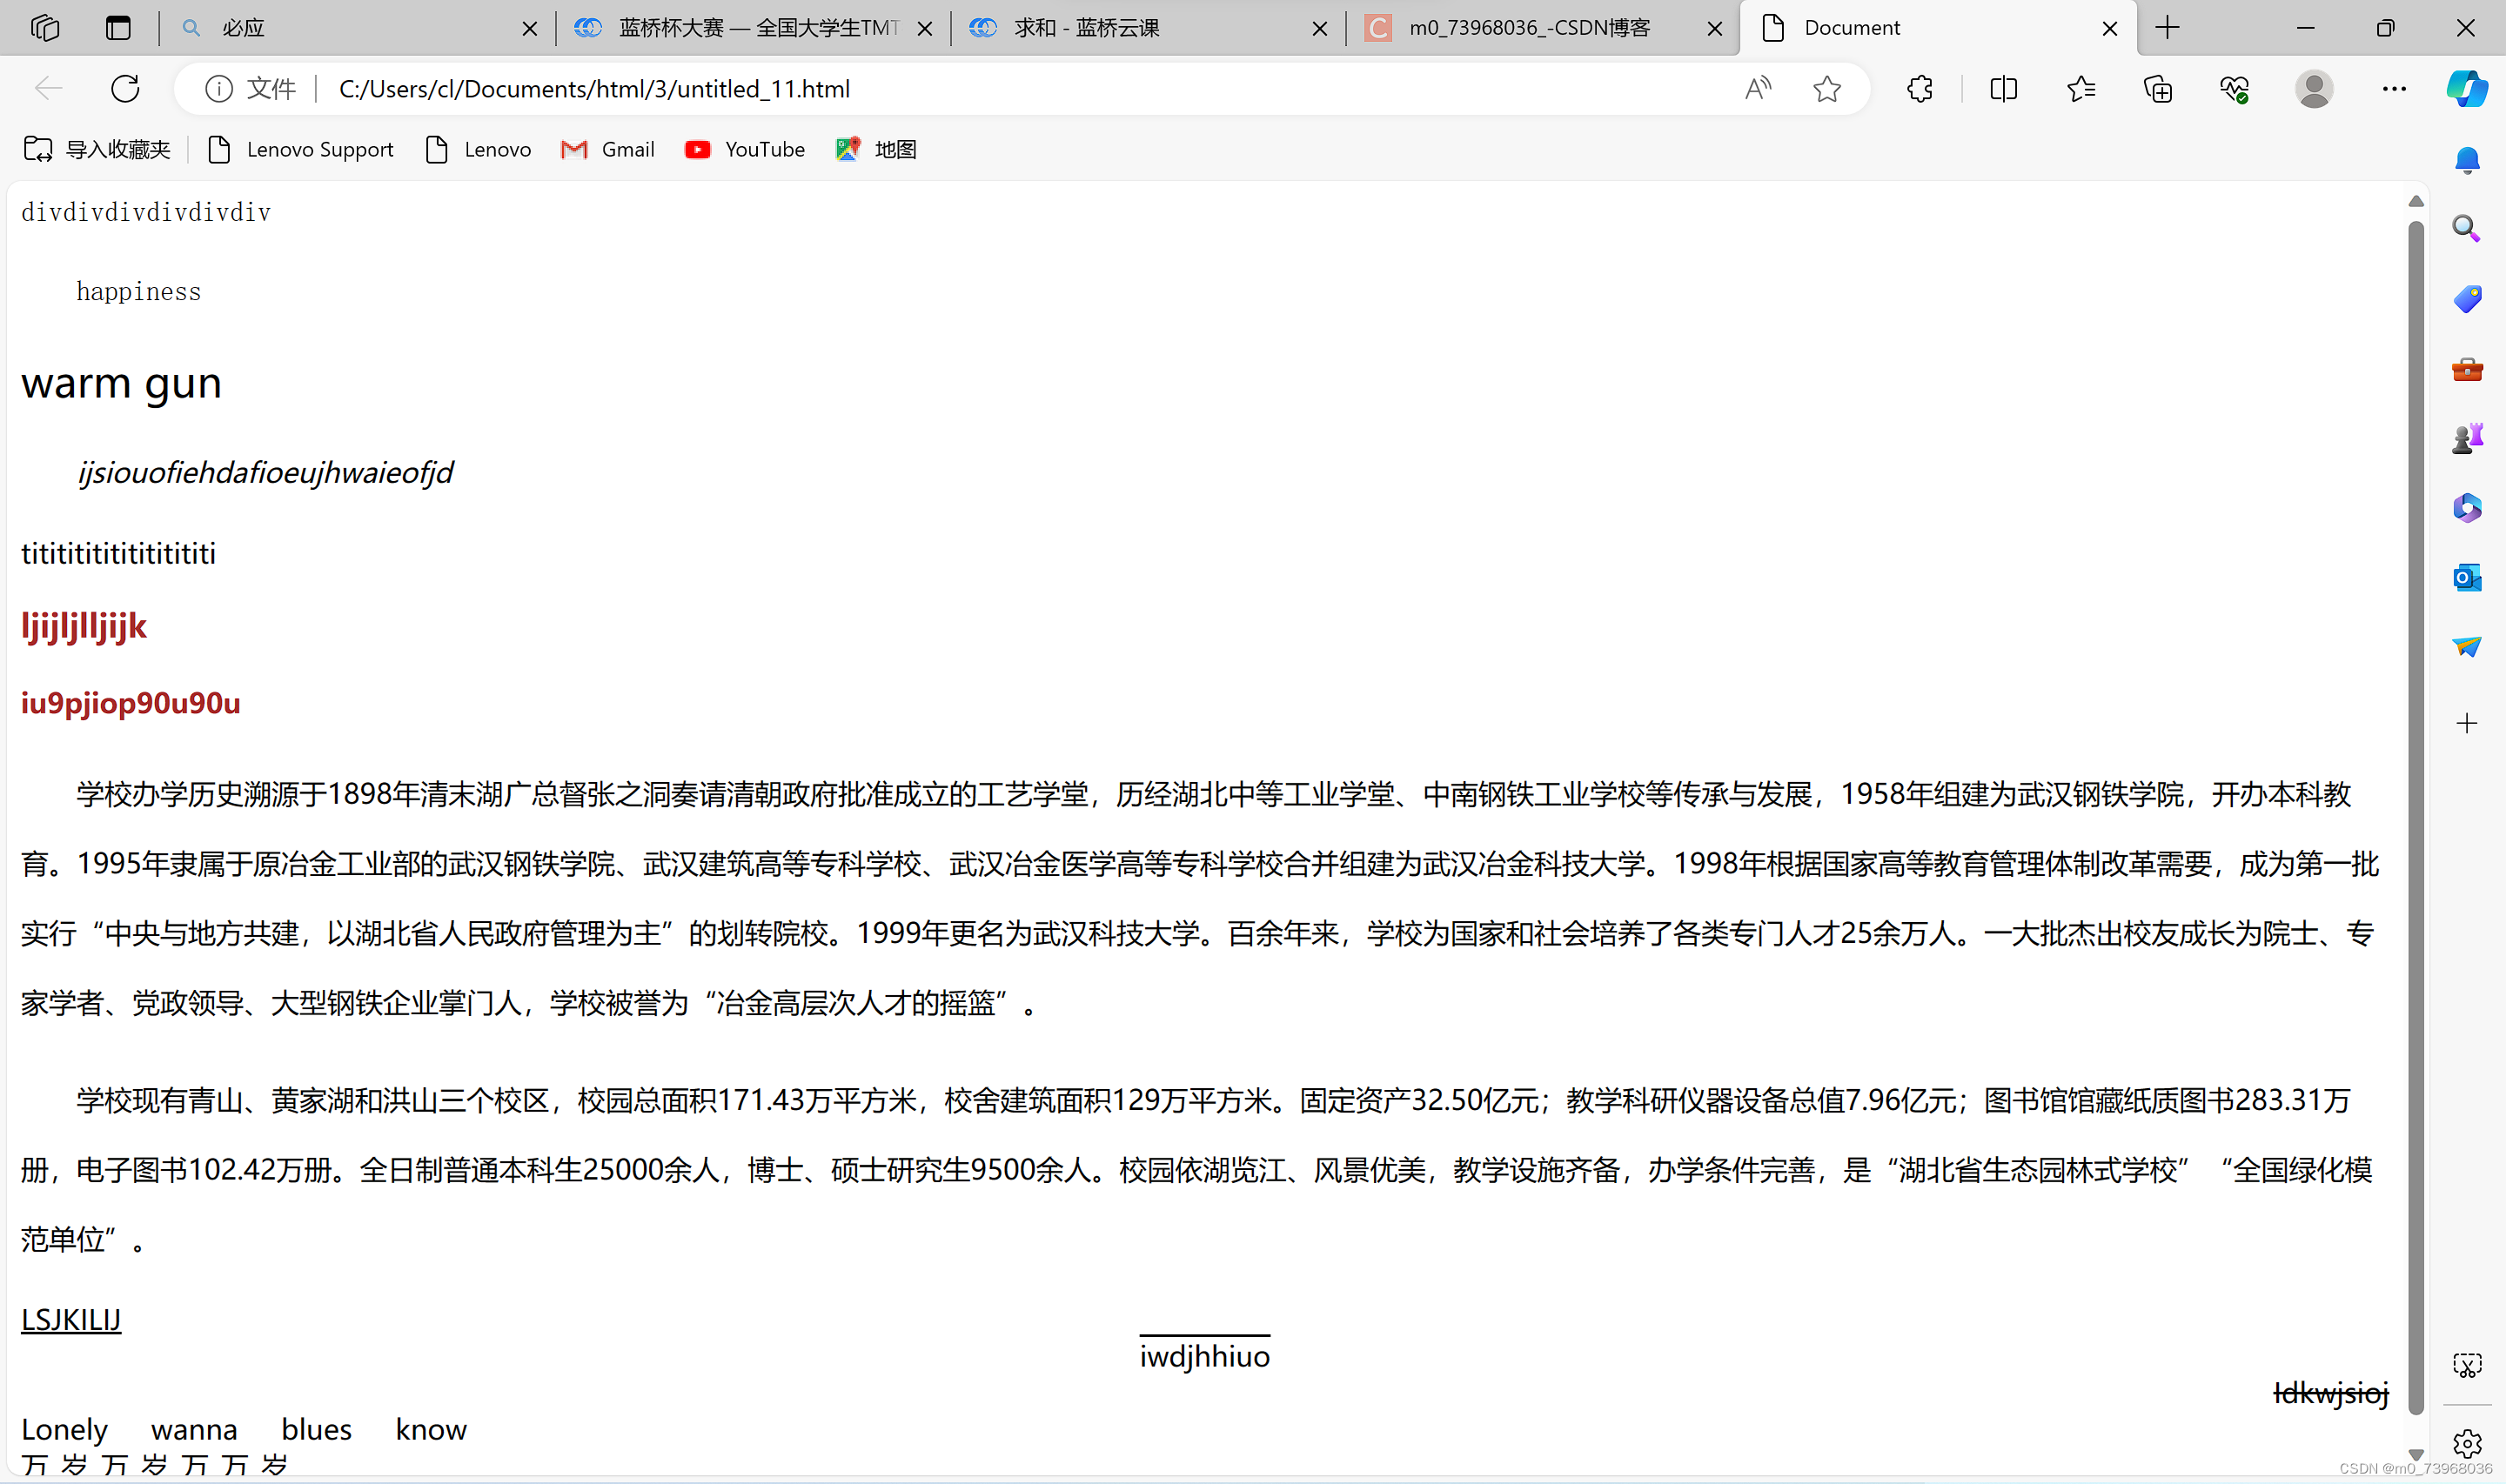The width and height of the screenshot is (2506, 1484).
Task: Click the LSJKILIJ underlined link
Action: (x=71, y=1319)
